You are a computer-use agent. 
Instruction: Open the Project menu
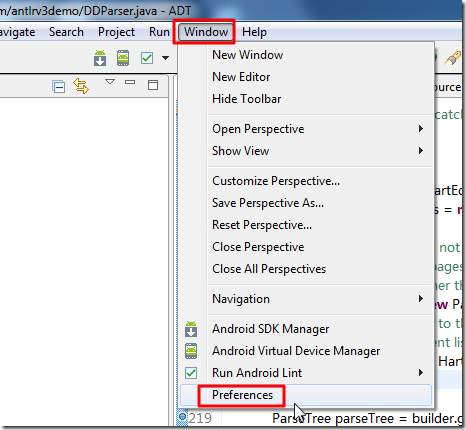(x=116, y=32)
